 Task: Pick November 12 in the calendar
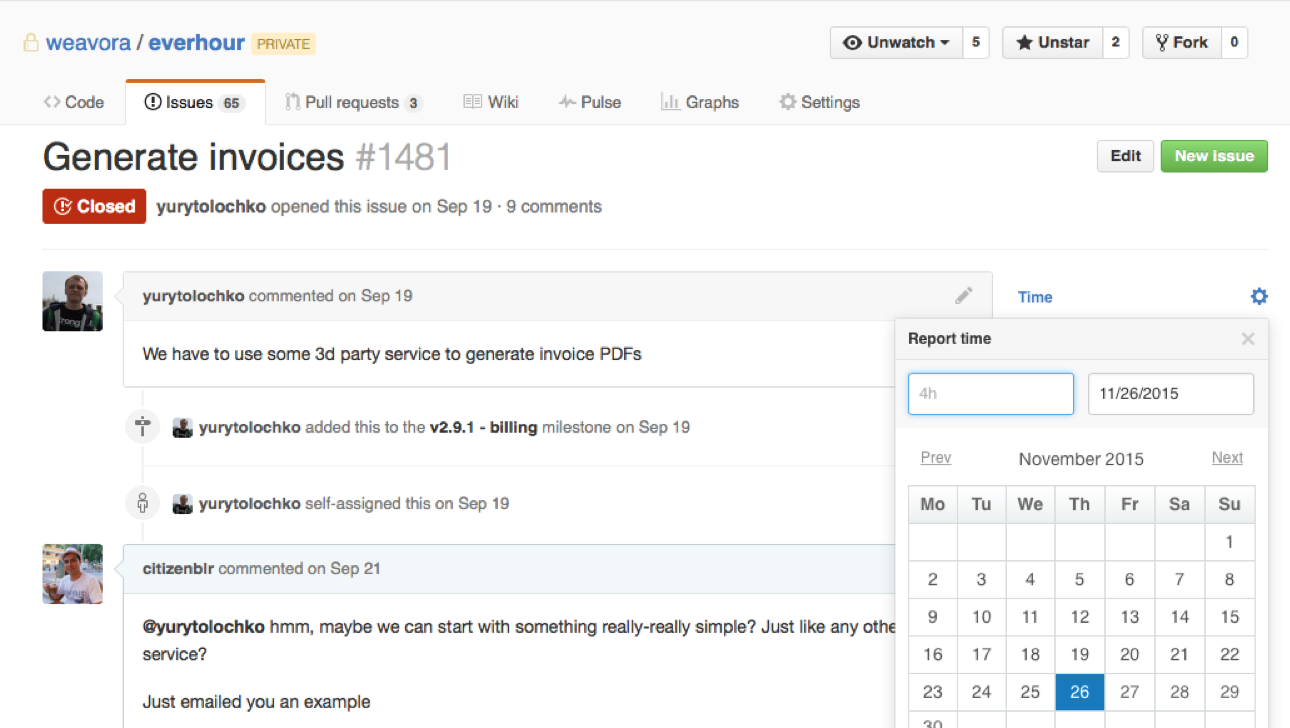pyautogui.click(x=1080, y=617)
